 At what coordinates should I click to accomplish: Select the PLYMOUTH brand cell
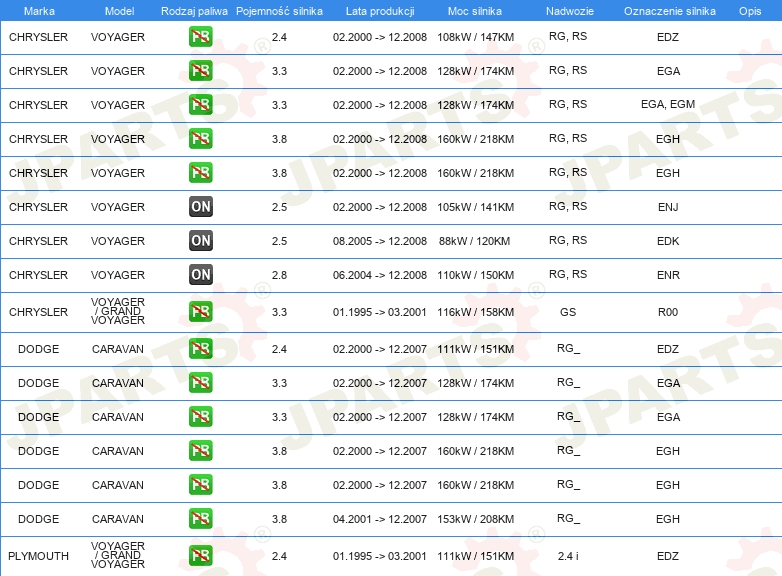tap(38, 556)
